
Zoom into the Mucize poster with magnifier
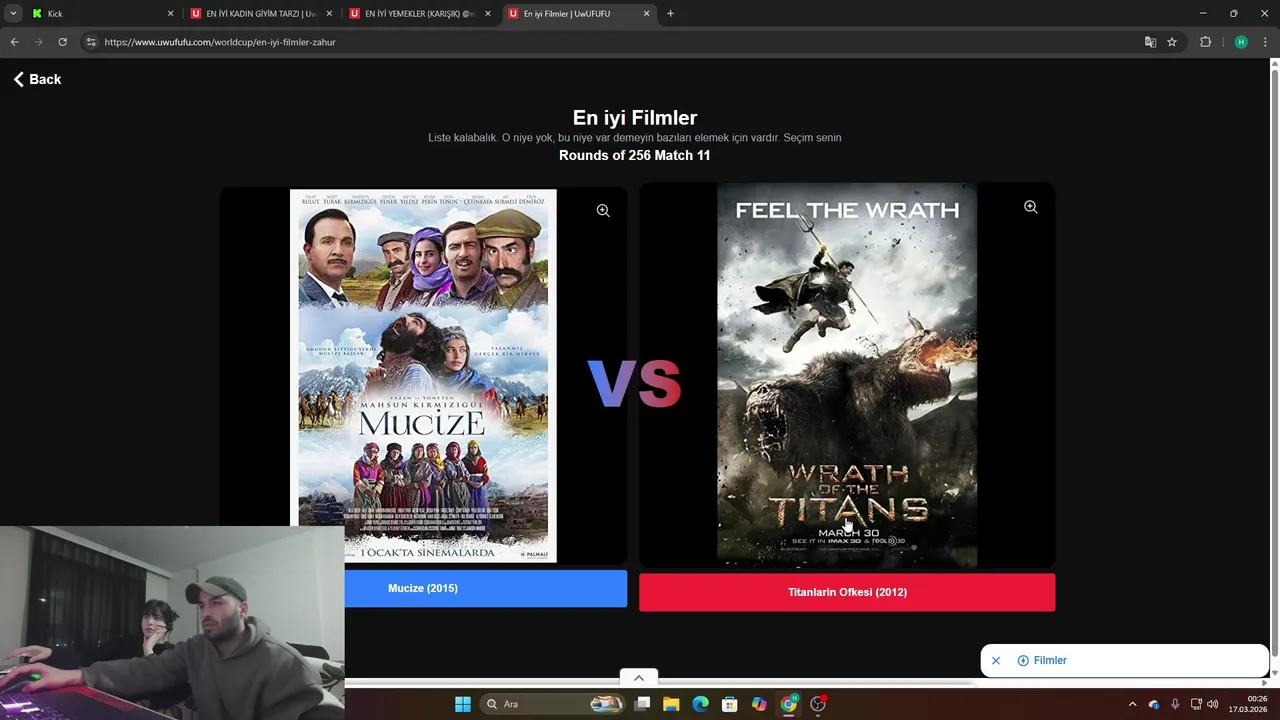pyautogui.click(x=603, y=210)
